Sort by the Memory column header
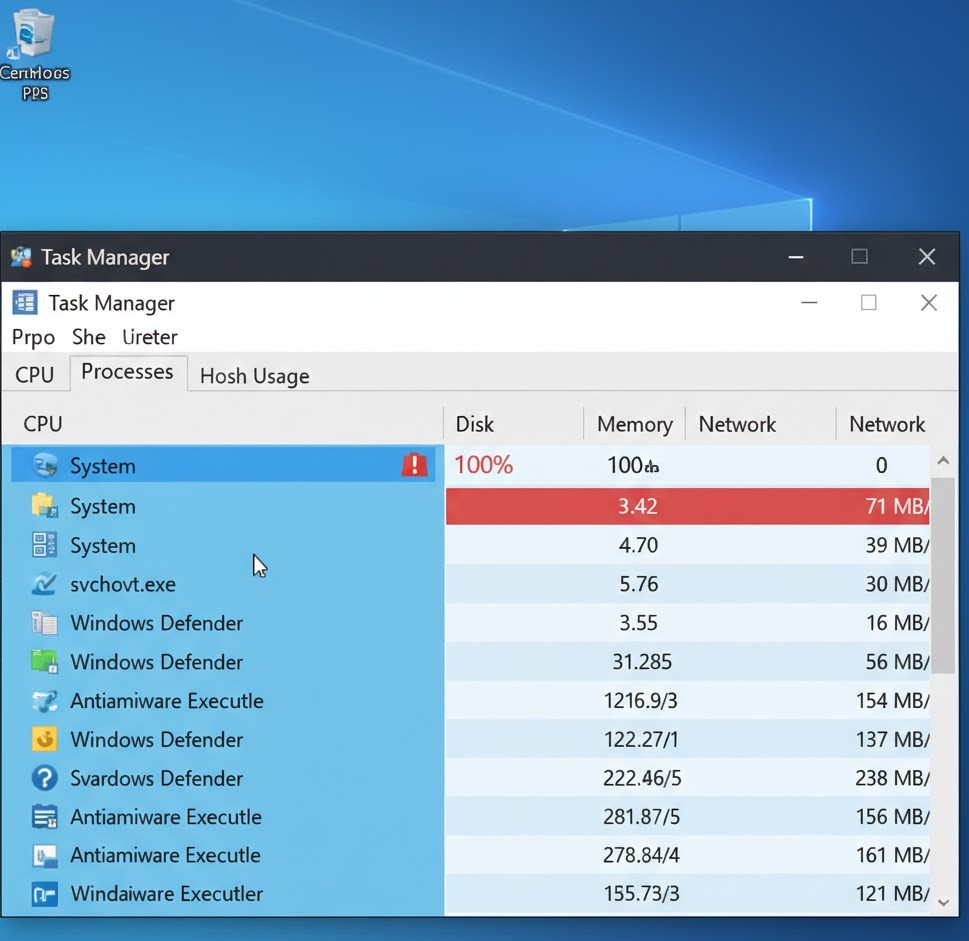The height and width of the screenshot is (941, 969). click(634, 424)
